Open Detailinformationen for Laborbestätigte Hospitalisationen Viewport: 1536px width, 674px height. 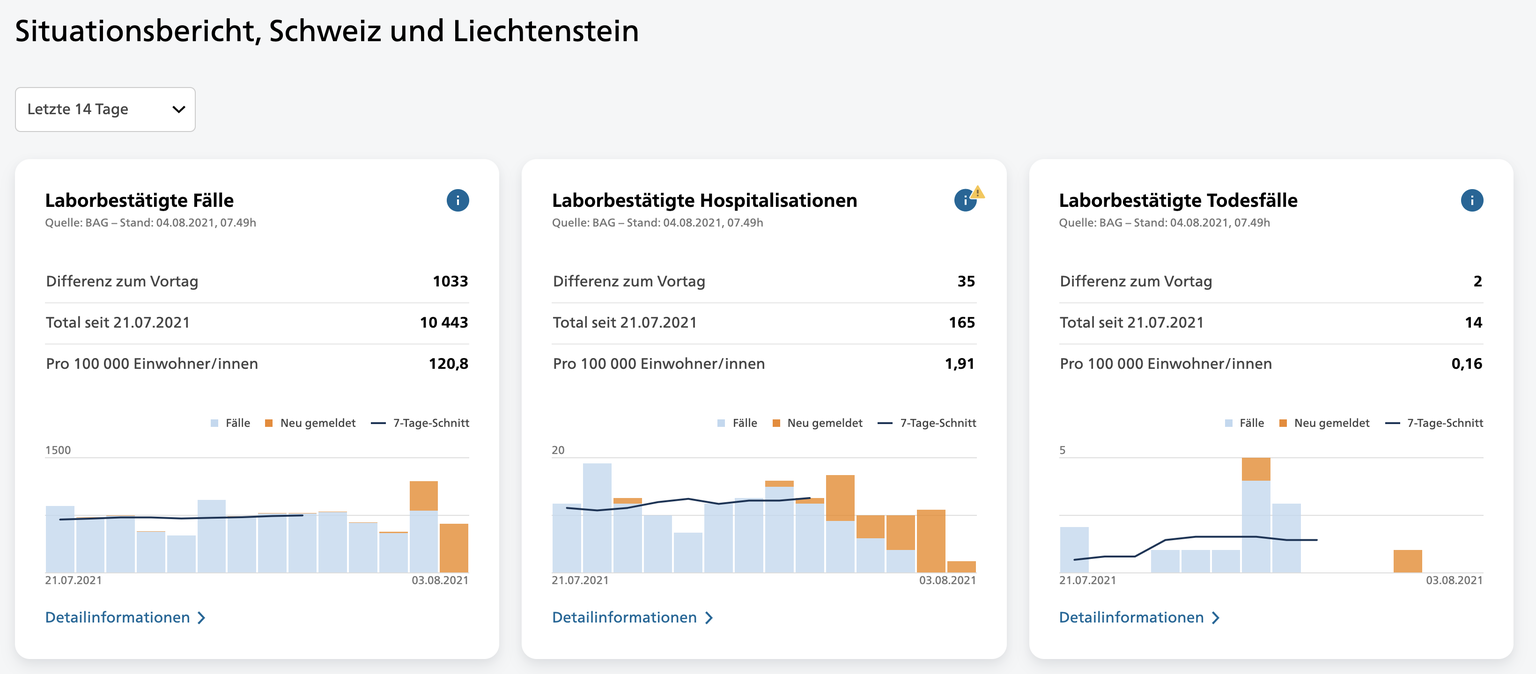coord(624,618)
